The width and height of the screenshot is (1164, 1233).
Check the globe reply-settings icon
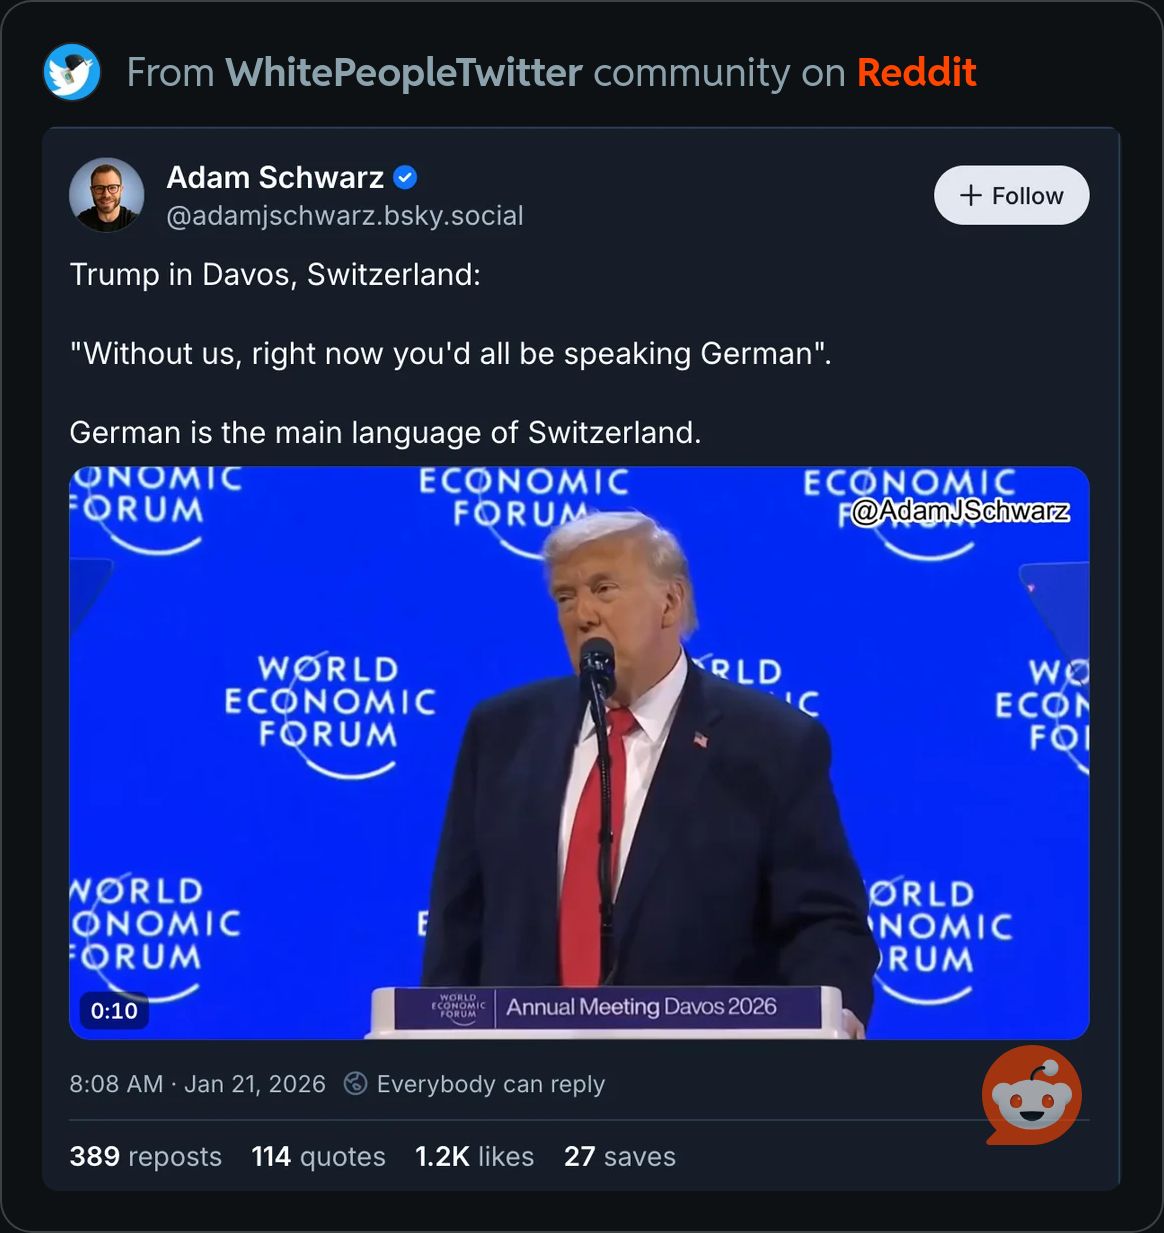355,1084
